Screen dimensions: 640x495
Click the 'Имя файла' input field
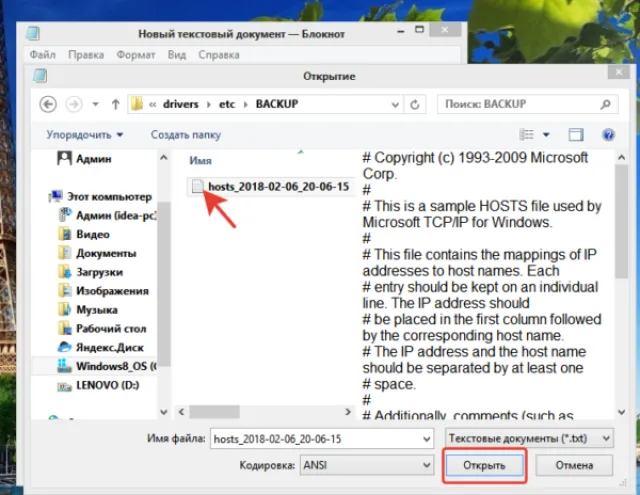click(316, 439)
